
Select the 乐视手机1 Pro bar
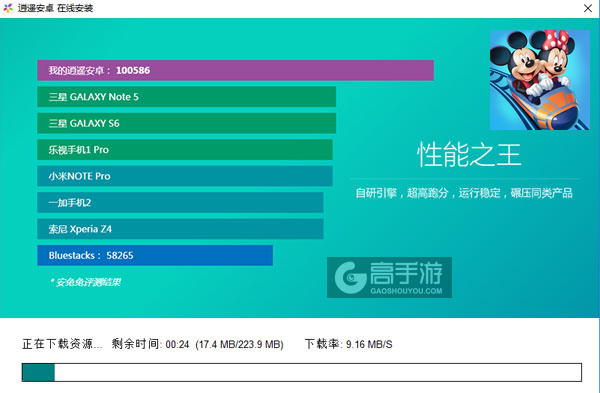tap(185, 150)
